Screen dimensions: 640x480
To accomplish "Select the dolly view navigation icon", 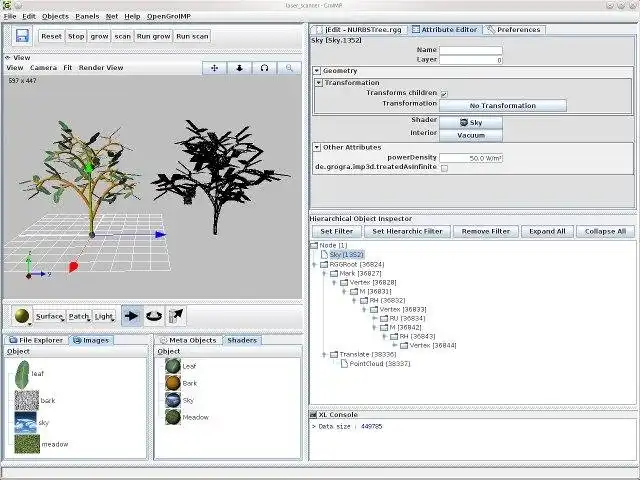I will click(240, 68).
